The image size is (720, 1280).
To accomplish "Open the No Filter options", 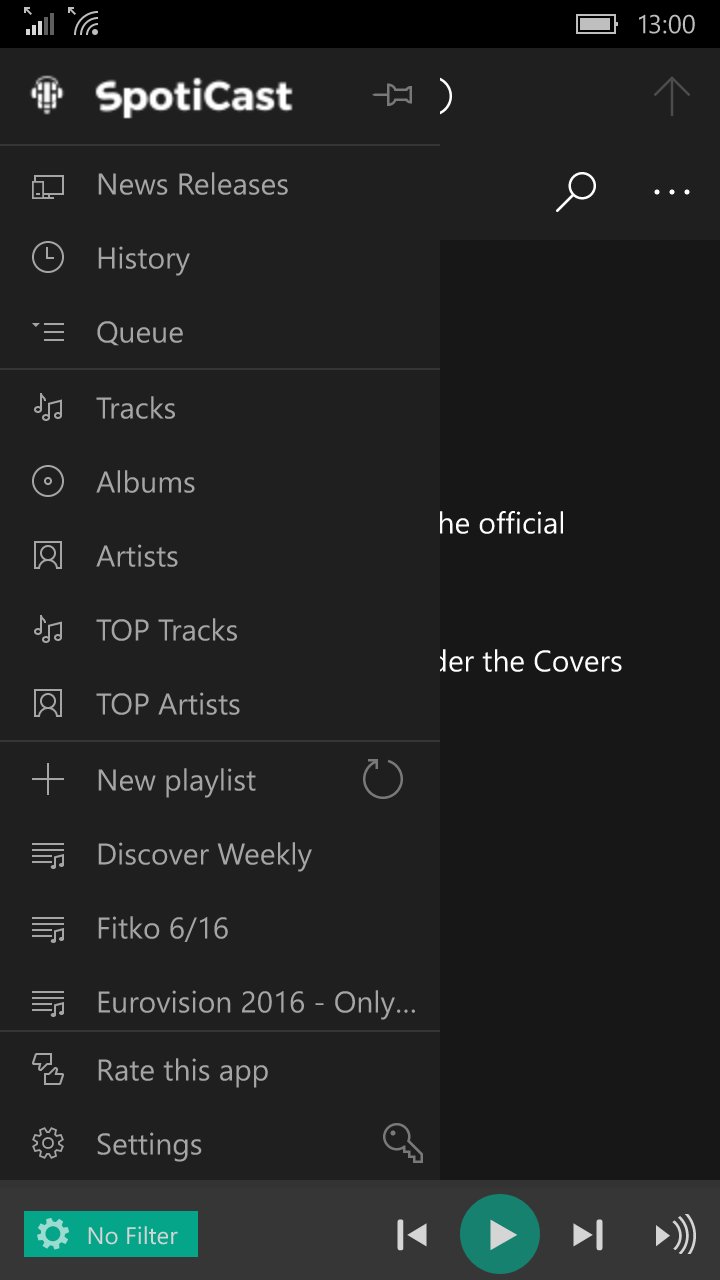I will tap(111, 1234).
